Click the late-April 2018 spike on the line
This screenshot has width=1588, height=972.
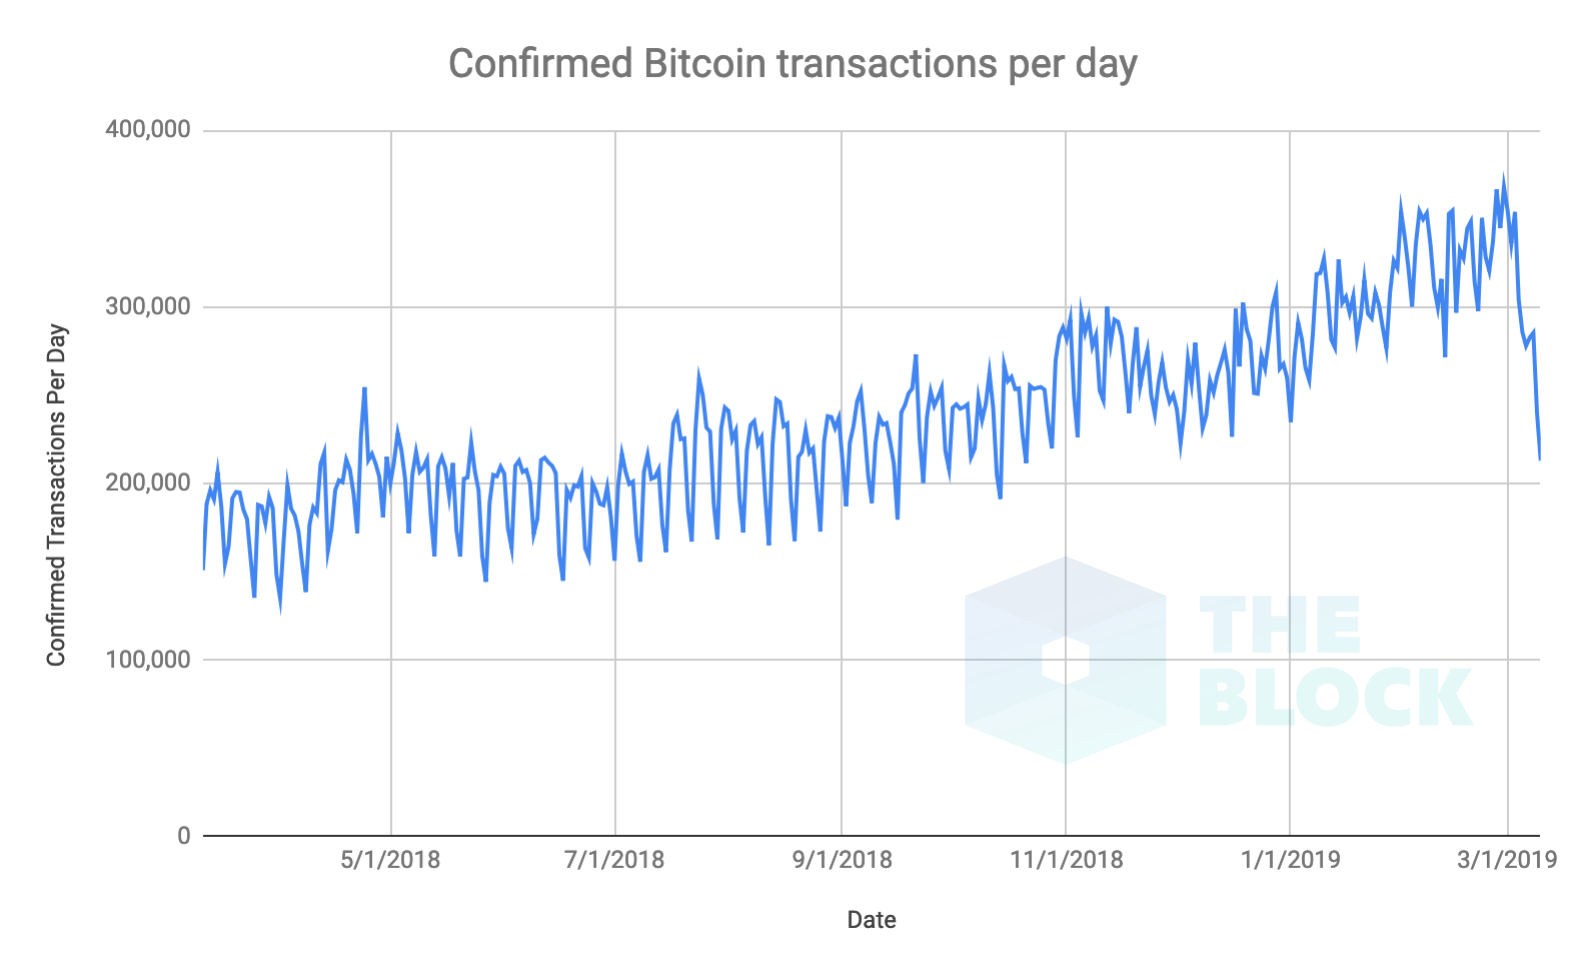click(x=364, y=389)
